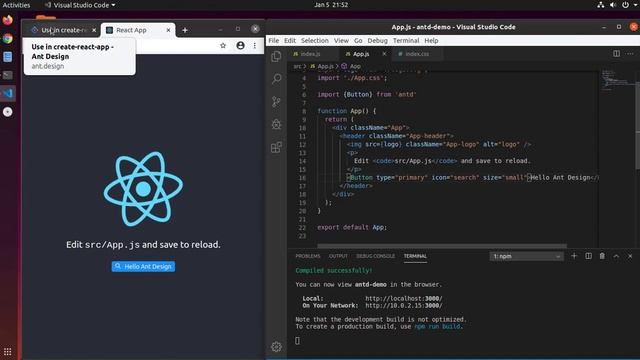Screen dimensions: 640x360
Task: Switch to the index.css editor tab
Action: pyautogui.click(x=416, y=53)
